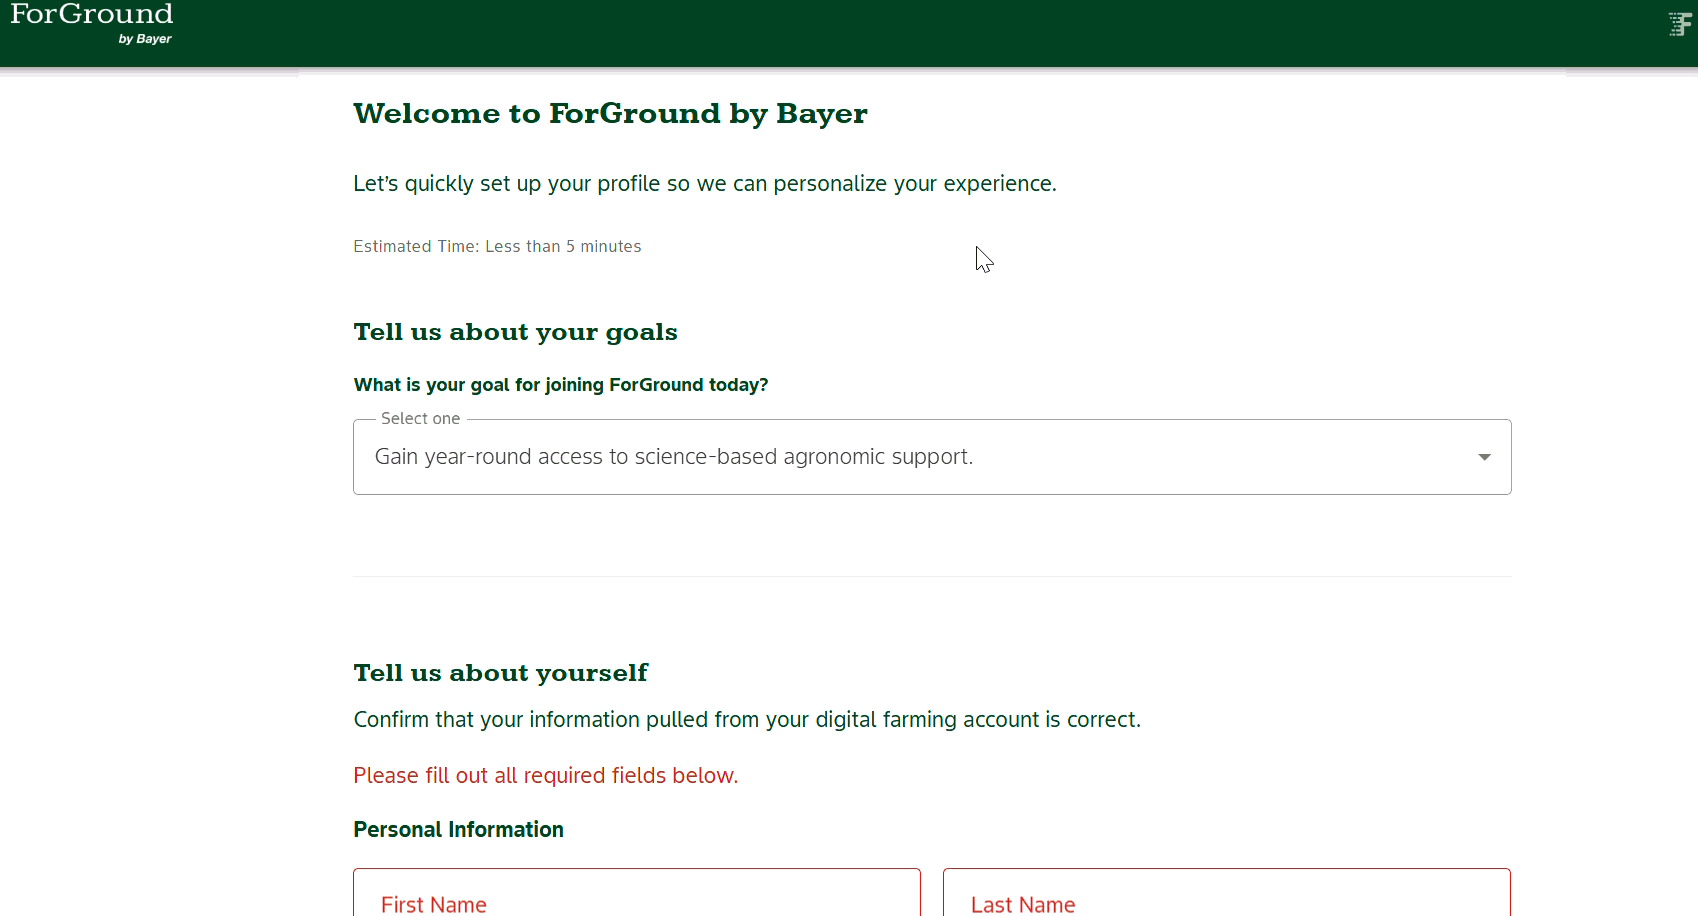Click the Bayer branding in the navigation bar
1698x916 pixels.
tap(144, 39)
